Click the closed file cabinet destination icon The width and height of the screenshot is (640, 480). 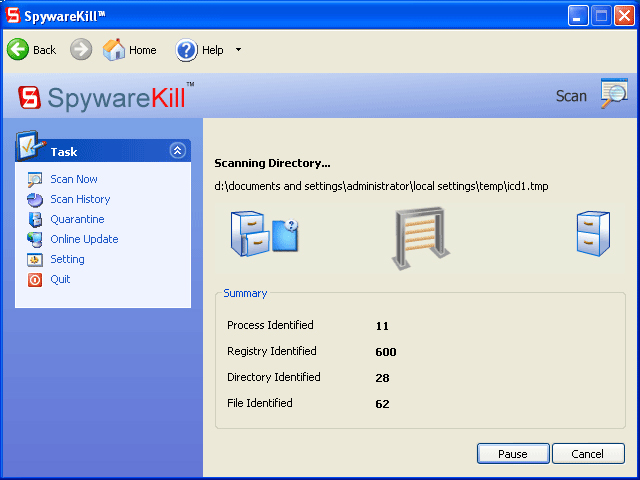click(593, 233)
